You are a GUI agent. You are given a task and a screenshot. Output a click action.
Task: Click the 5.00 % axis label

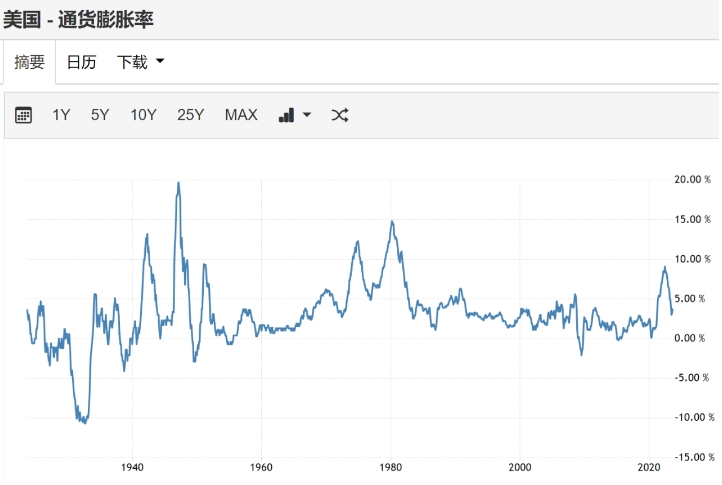[689, 298]
